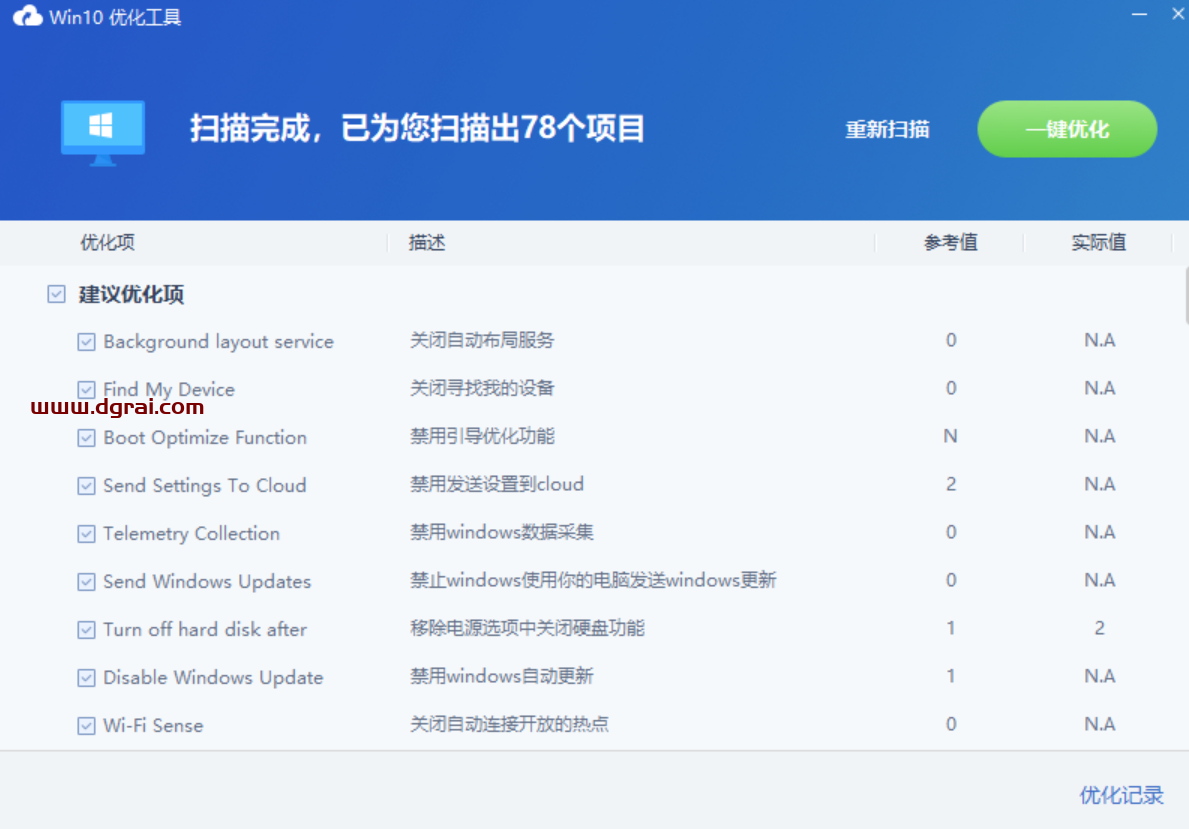
Task: Click the 优化项 column header
Action: click(x=106, y=242)
